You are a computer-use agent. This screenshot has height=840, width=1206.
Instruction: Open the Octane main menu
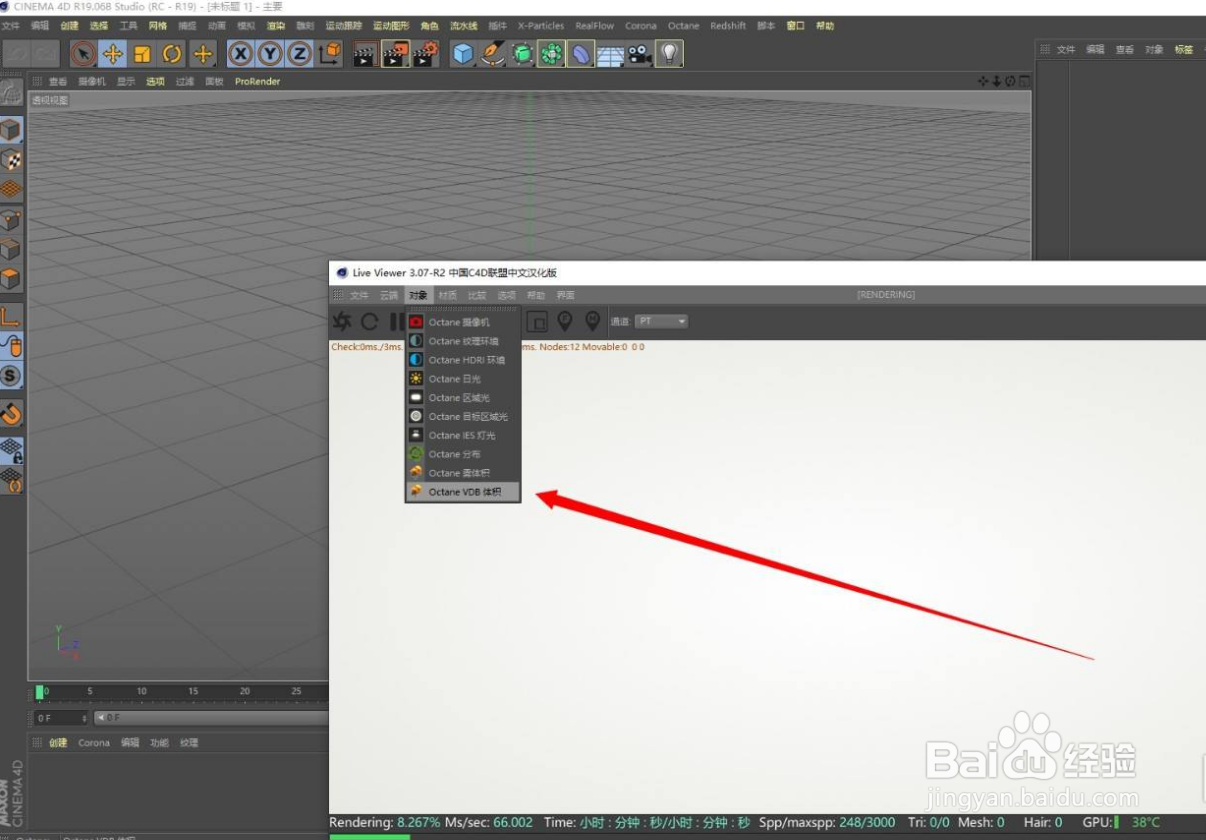click(684, 26)
